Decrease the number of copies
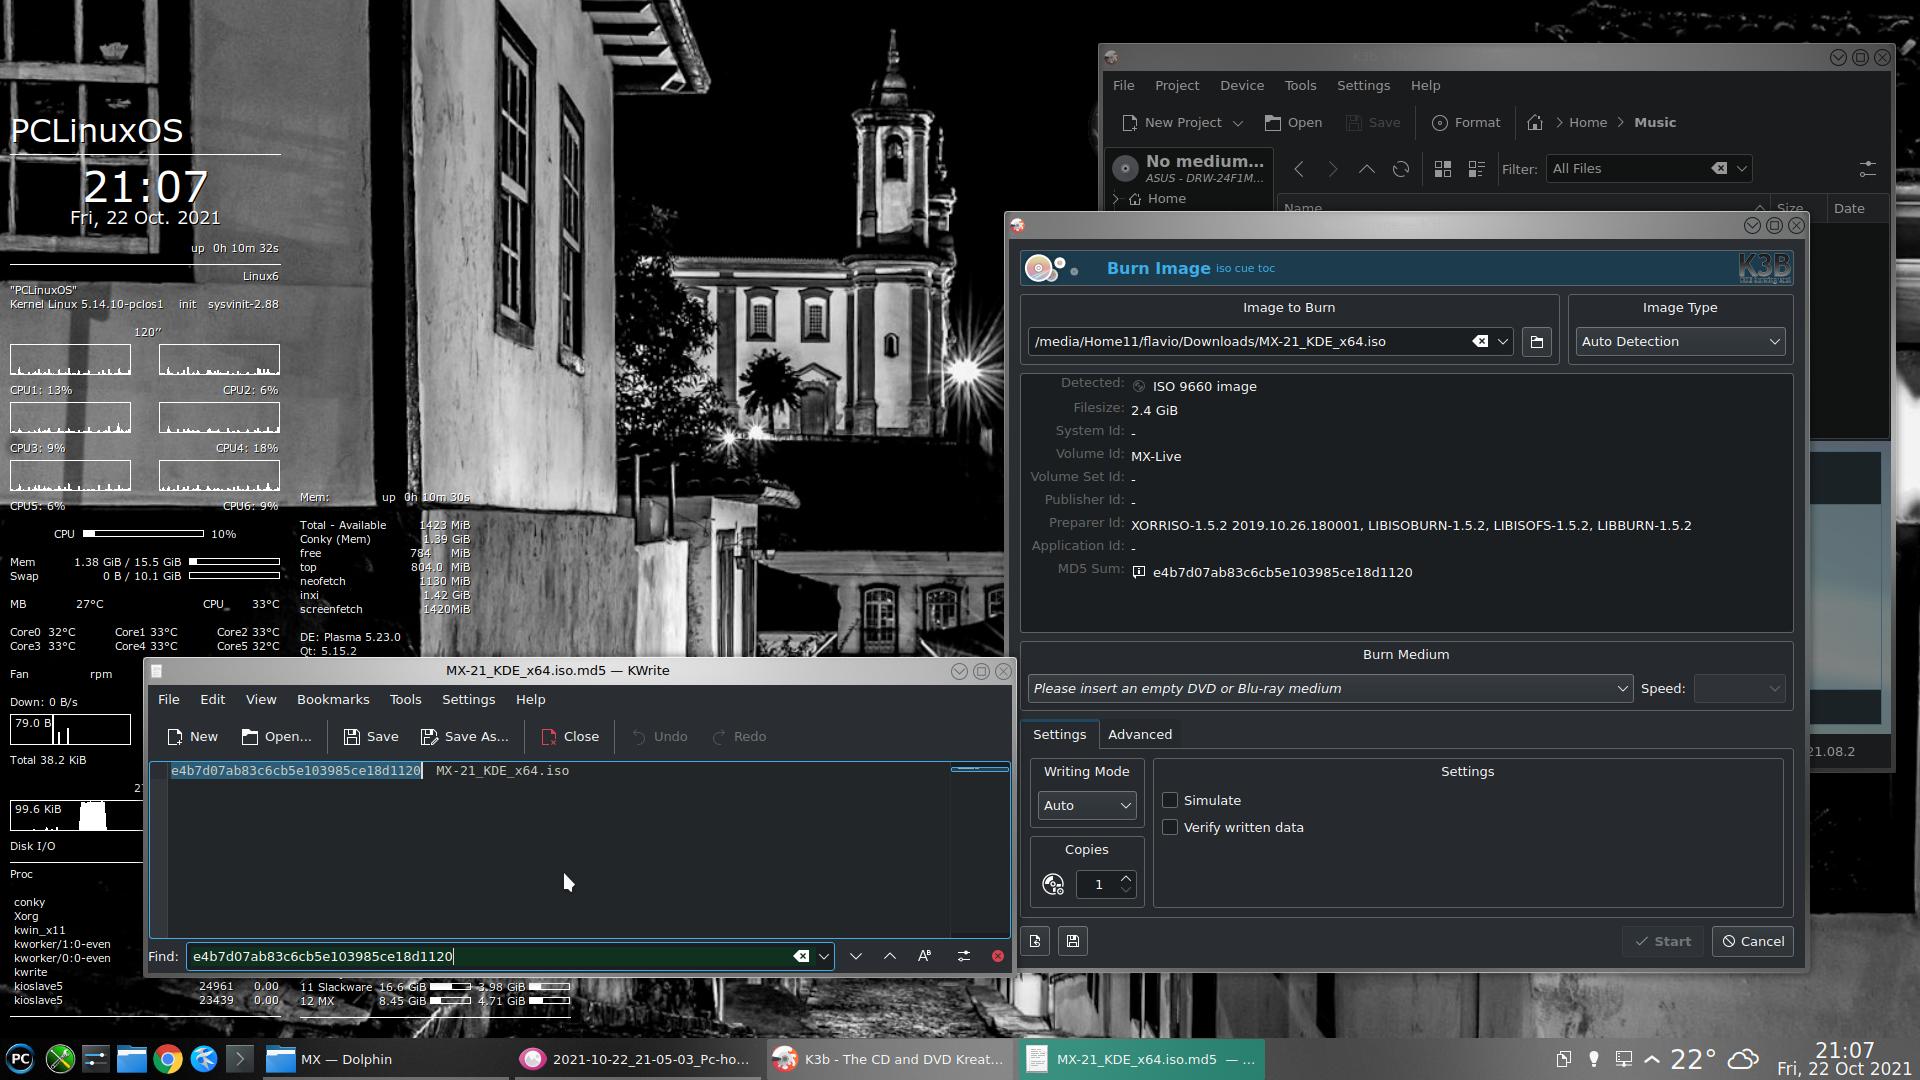1920x1080 pixels. tap(1126, 891)
